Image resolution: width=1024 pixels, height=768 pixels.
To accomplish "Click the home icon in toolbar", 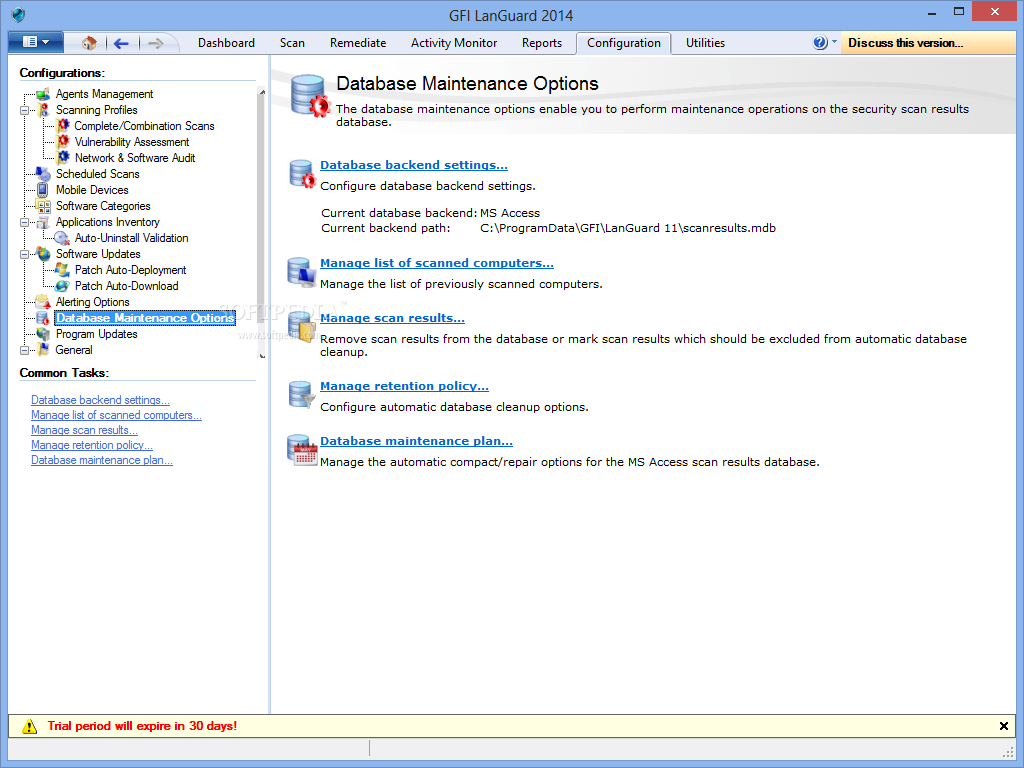I will tap(89, 43).
